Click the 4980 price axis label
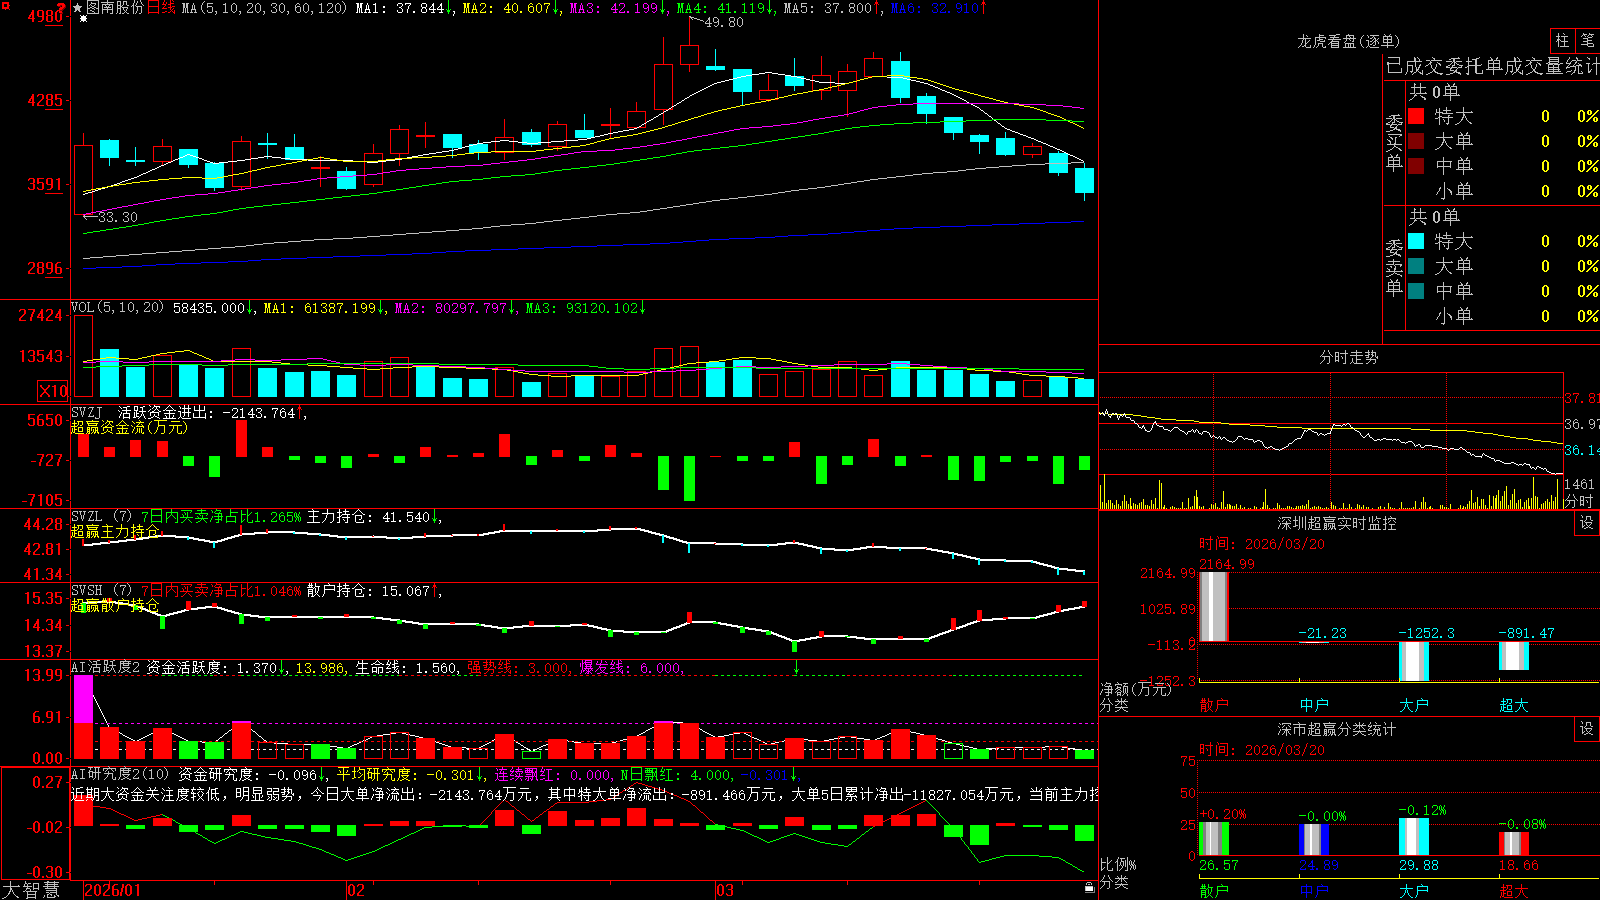Screen dimensions: 1600x900 [45, 17]
